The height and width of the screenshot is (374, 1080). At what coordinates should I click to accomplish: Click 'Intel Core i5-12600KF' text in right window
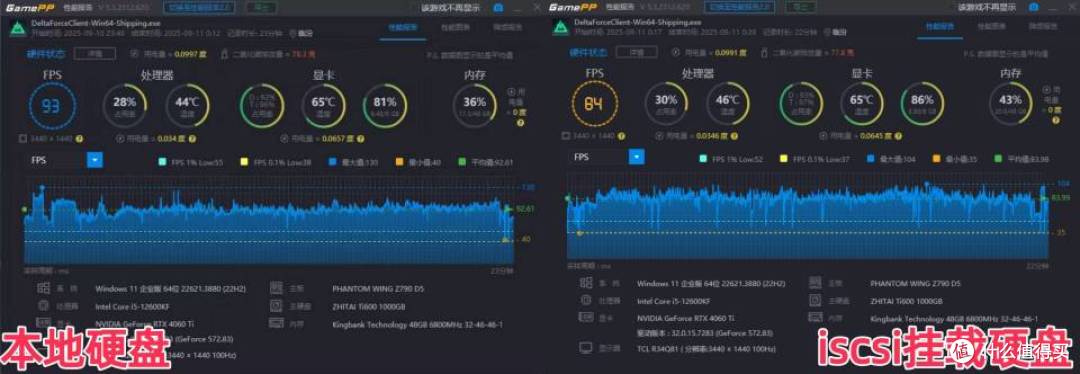click(x=674, y=301)
